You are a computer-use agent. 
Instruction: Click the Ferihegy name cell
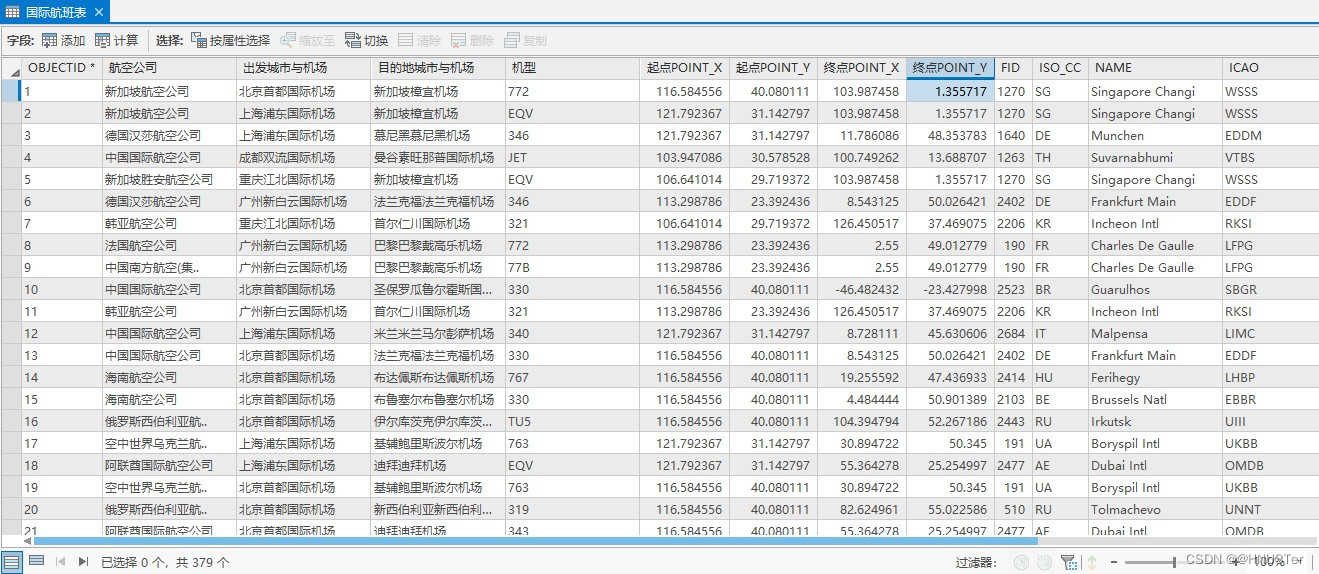(1155, 377)
